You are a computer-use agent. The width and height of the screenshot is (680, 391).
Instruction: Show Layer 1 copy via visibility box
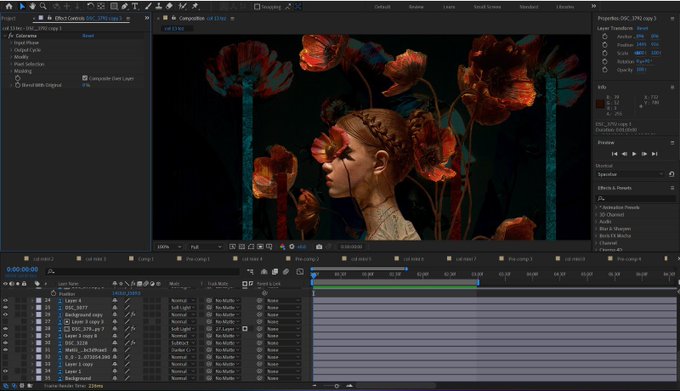click(x=5, y=364)
